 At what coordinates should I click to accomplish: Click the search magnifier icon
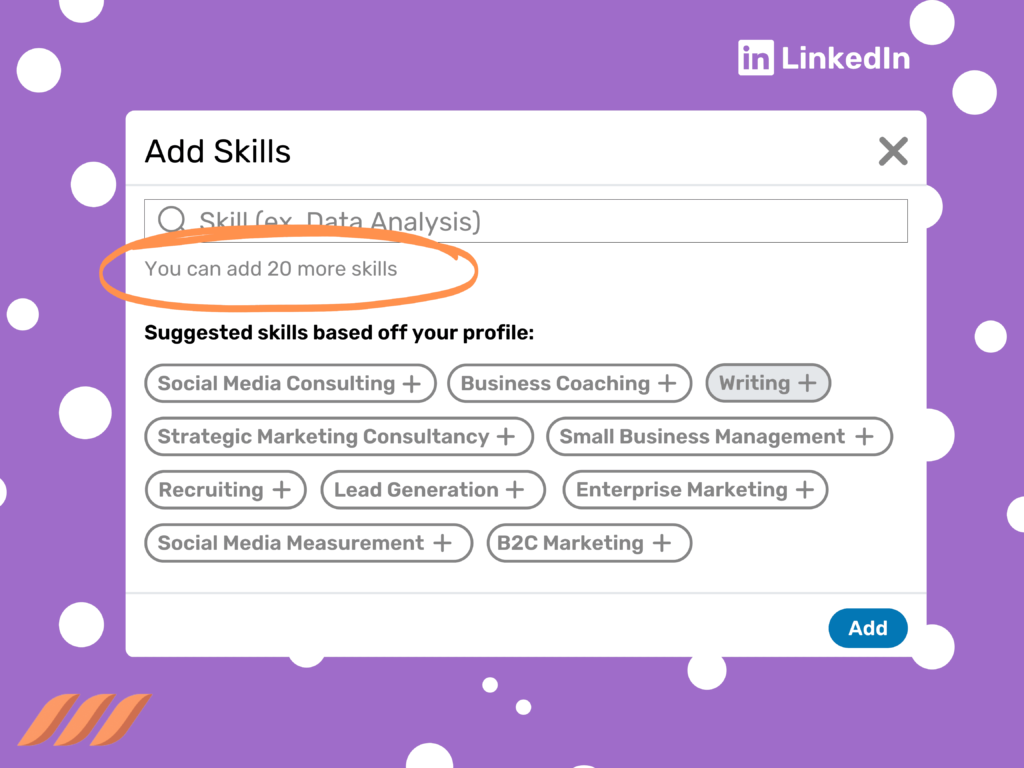click(171, 218)
